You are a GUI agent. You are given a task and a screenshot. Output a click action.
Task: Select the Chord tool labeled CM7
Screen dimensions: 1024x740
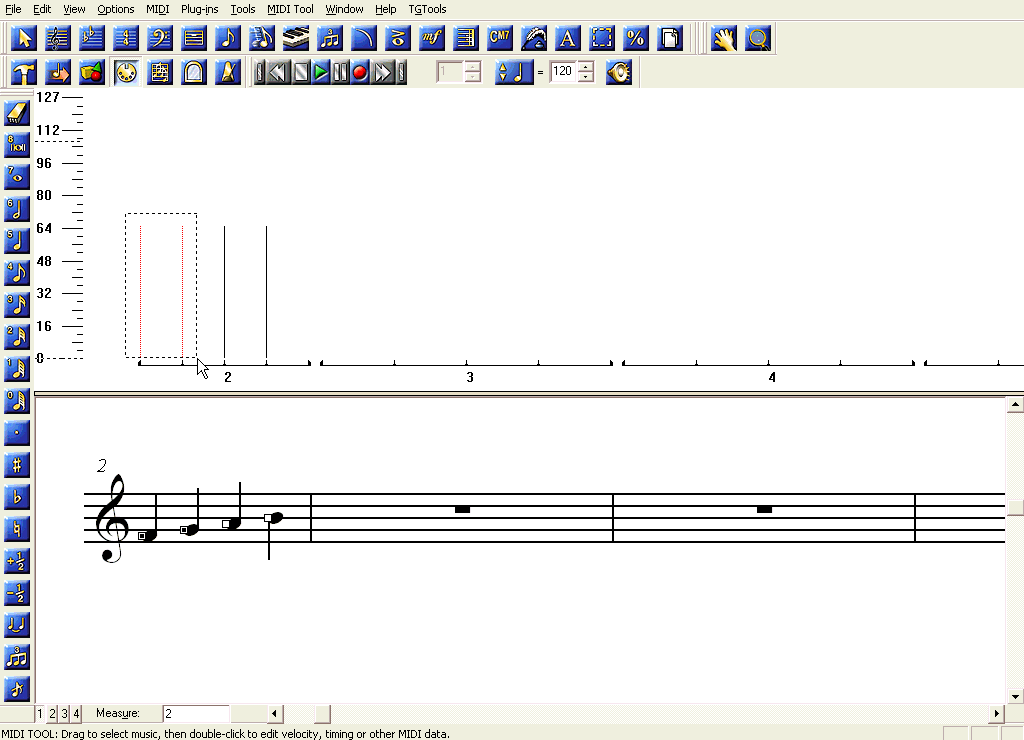coord(500,39)
